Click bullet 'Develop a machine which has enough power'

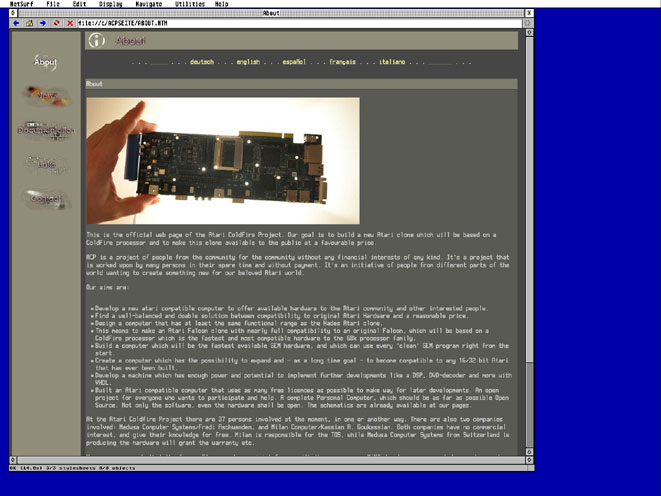point(304,379)
